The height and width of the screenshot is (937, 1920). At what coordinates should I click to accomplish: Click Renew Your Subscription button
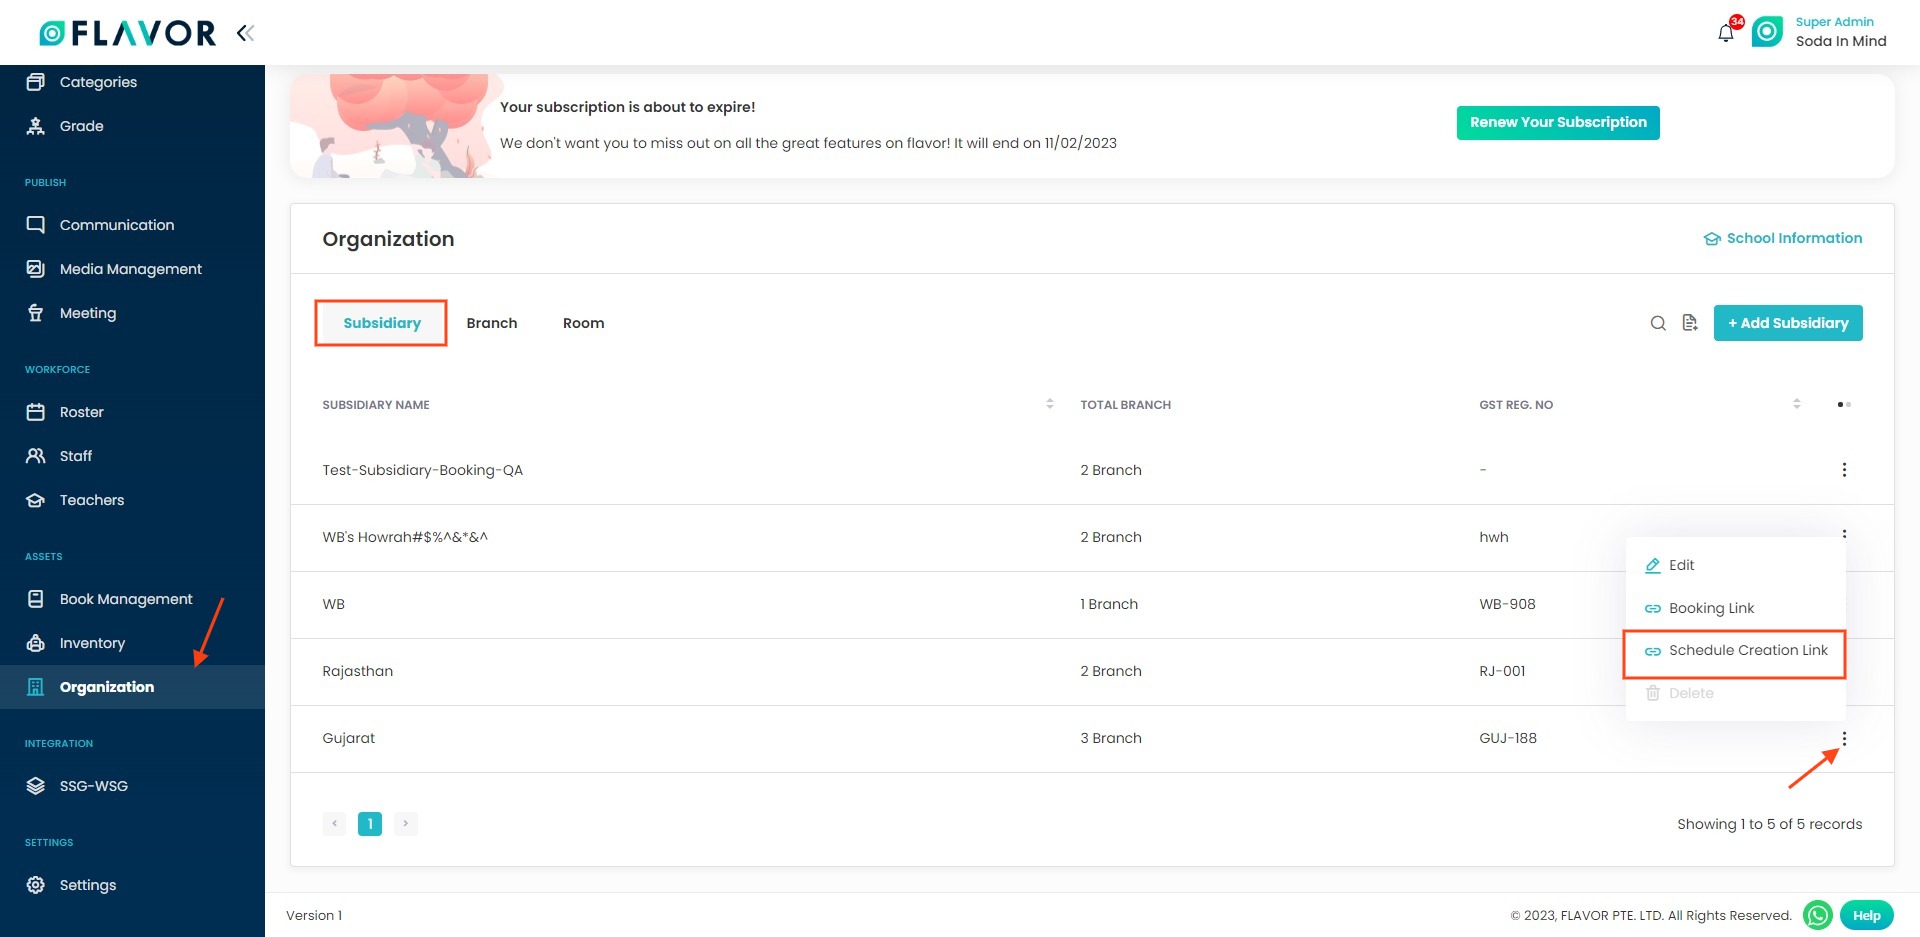(x=1558, y=123)
